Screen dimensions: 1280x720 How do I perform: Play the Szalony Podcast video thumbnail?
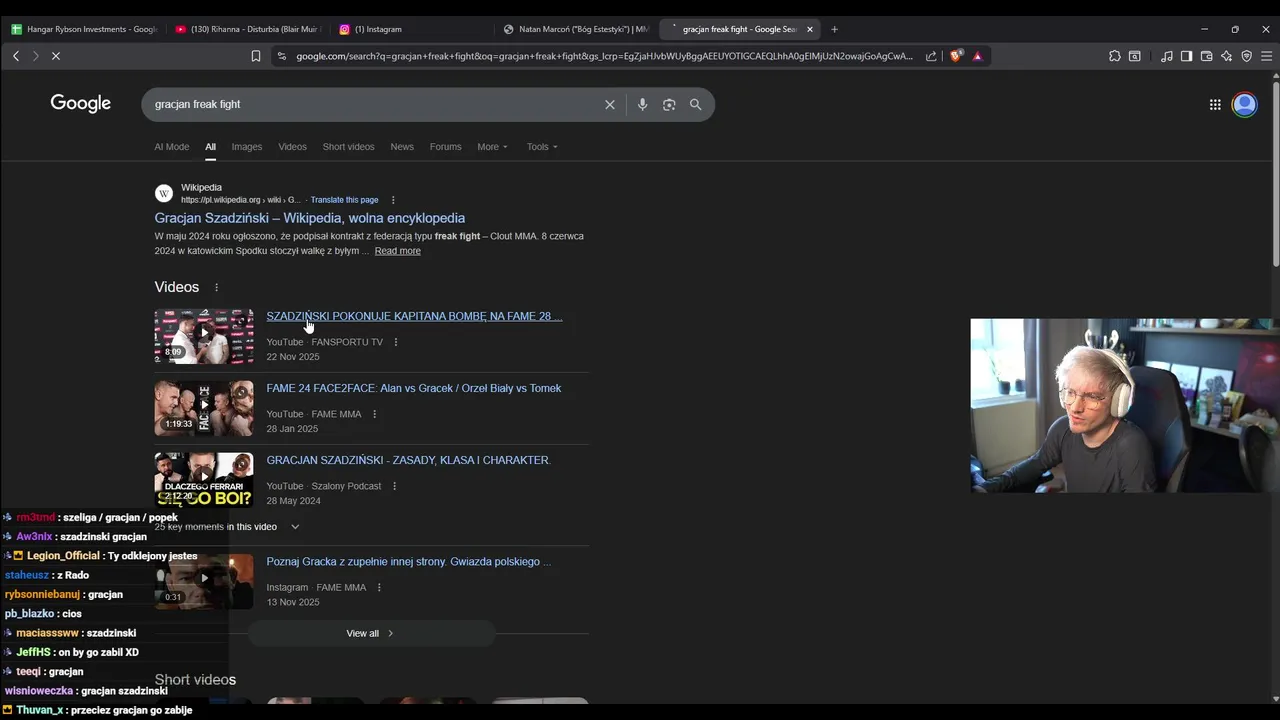[204, 480]
